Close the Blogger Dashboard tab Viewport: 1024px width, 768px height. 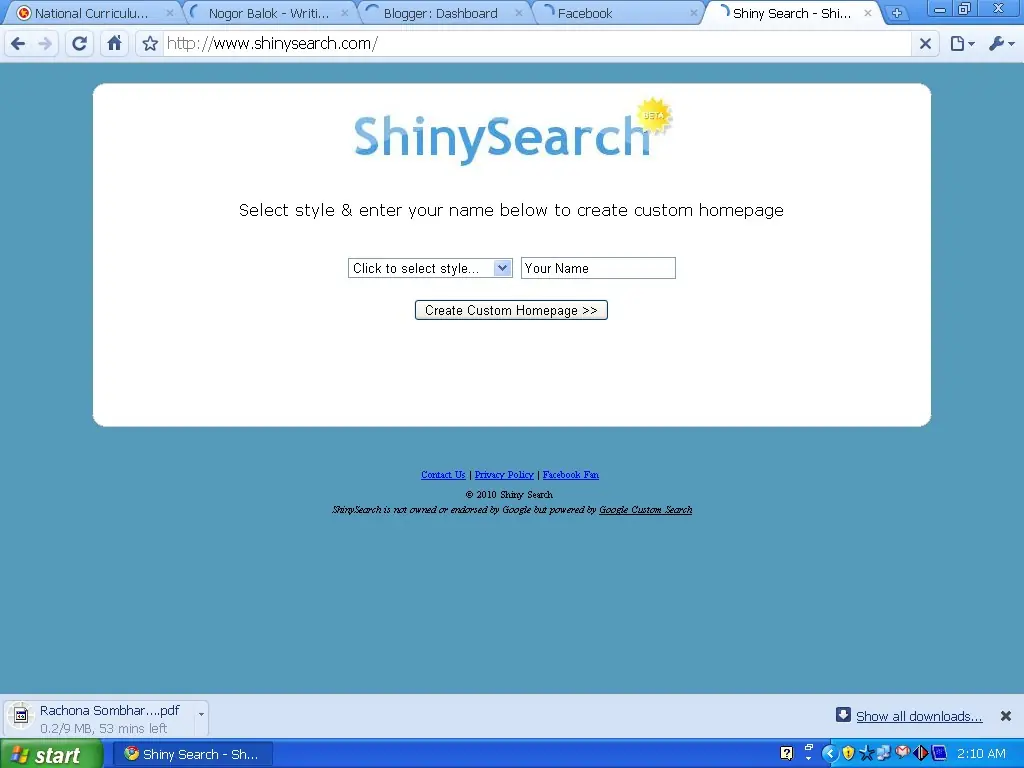(519, 13)
